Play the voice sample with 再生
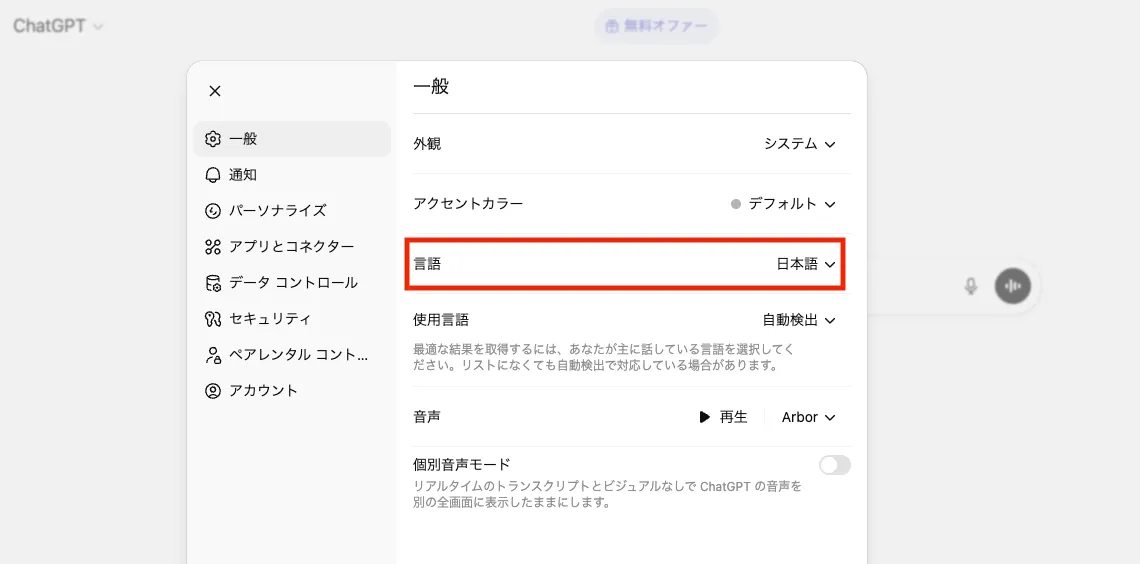 tap(723, 417)
